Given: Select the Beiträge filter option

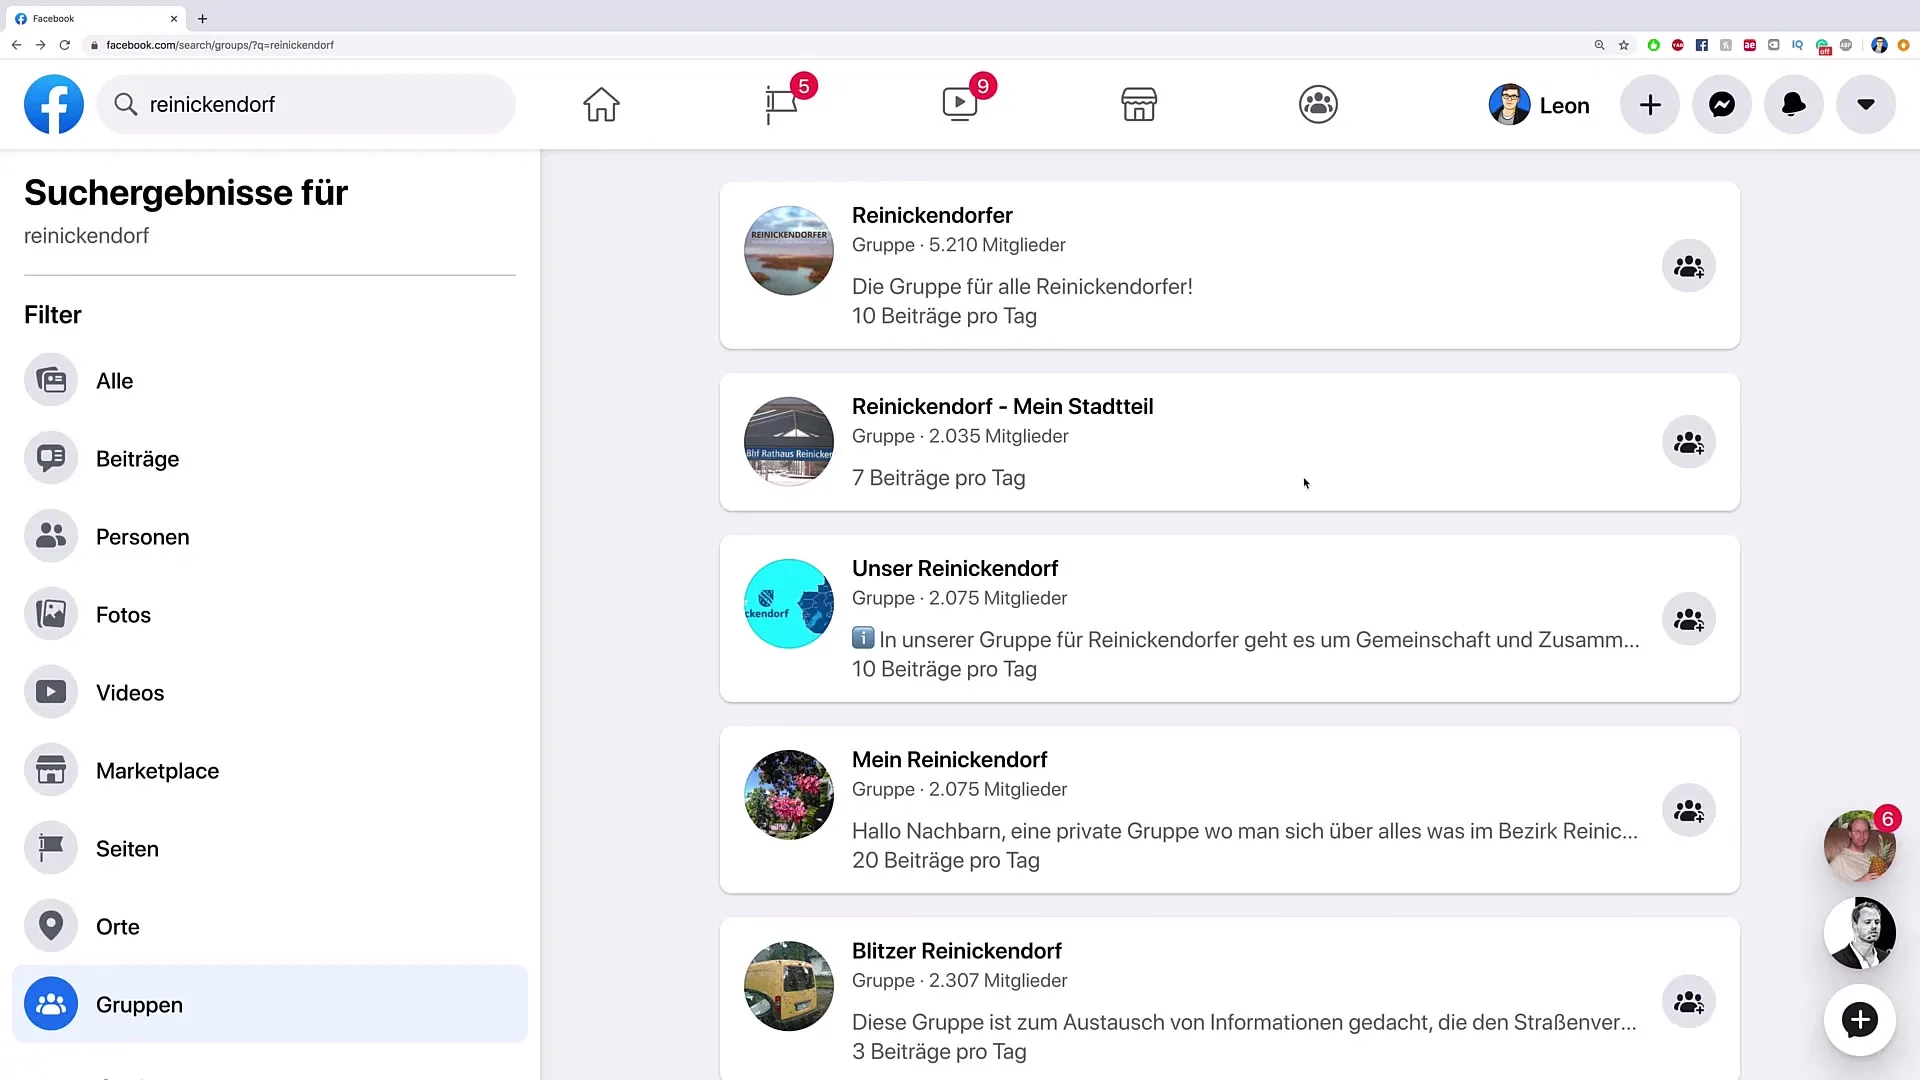Looking at the screenshot, I should click(137, 459).
